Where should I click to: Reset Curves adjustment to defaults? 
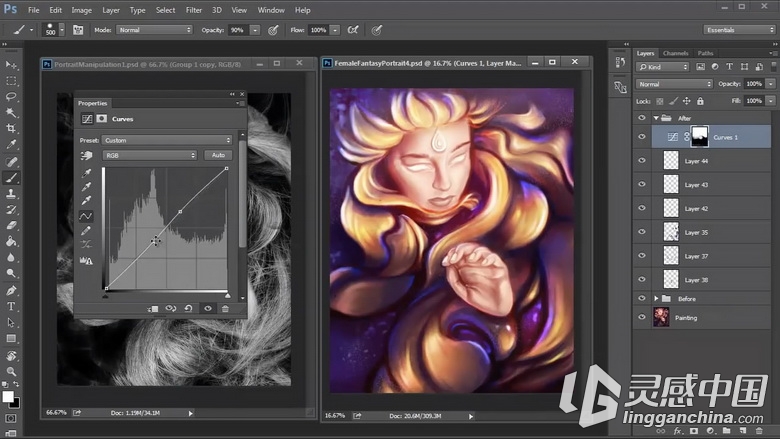pyautogui.click(x=189, y=308)
